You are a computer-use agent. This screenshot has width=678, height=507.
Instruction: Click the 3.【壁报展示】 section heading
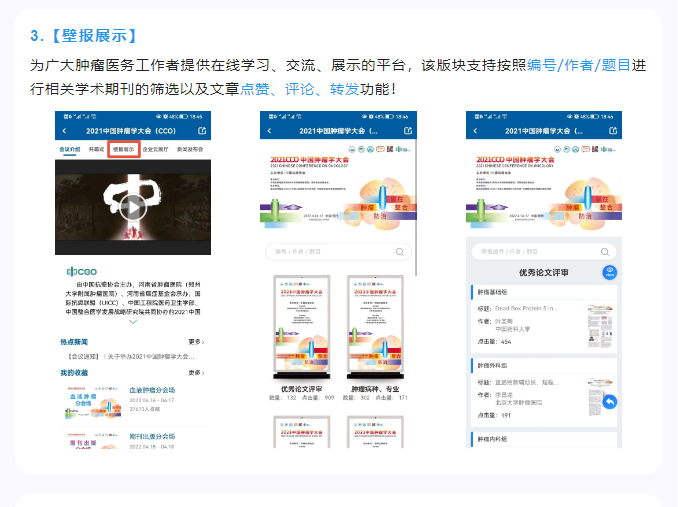coord(83,35)
